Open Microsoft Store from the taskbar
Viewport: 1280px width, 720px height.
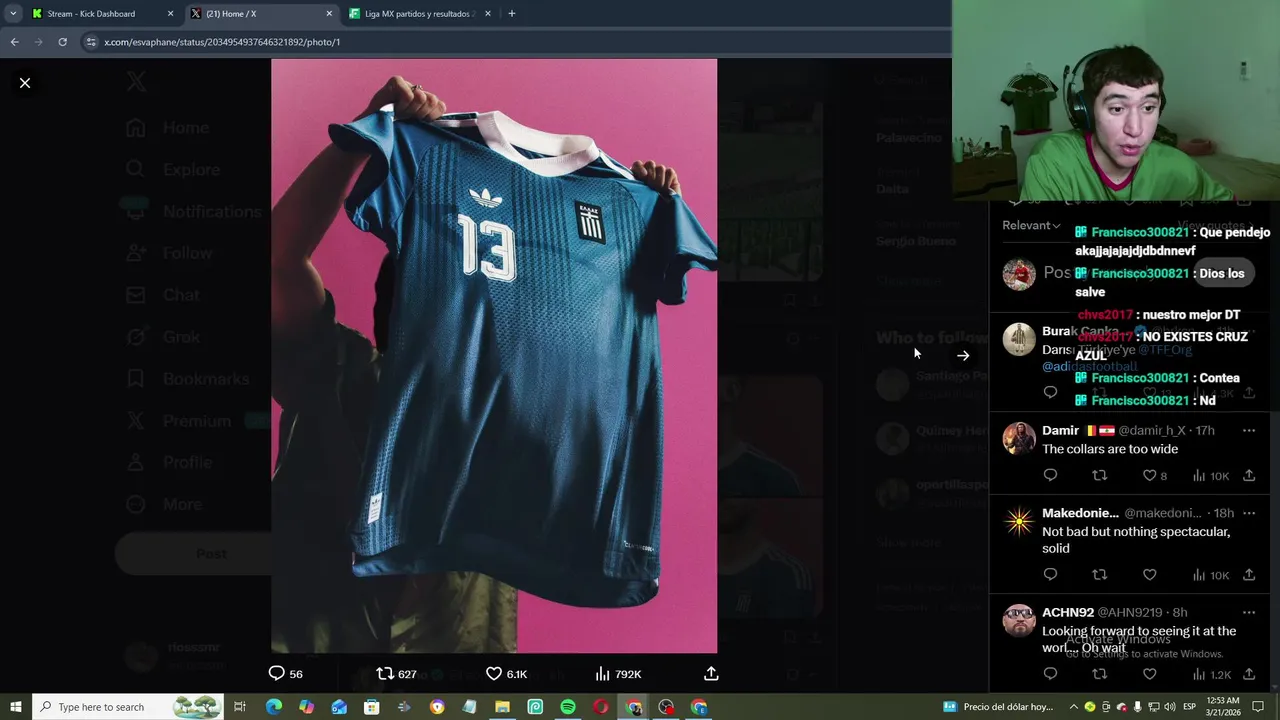click(x=371, y=707)
